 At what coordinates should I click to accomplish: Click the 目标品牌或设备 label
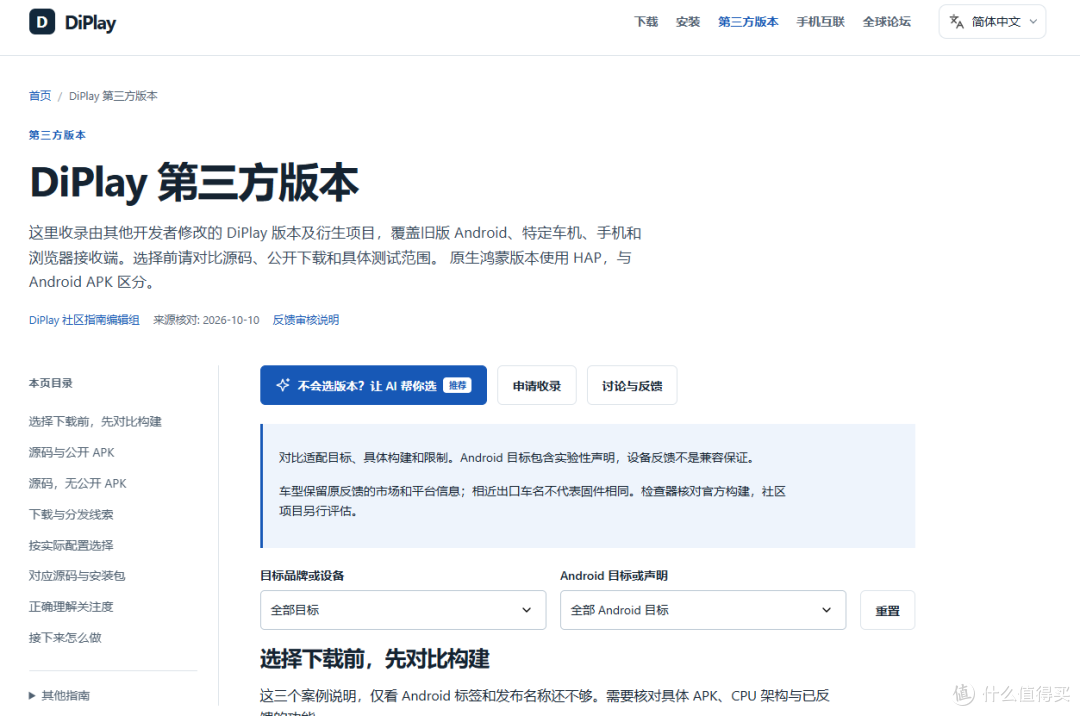tap(302, 576)
